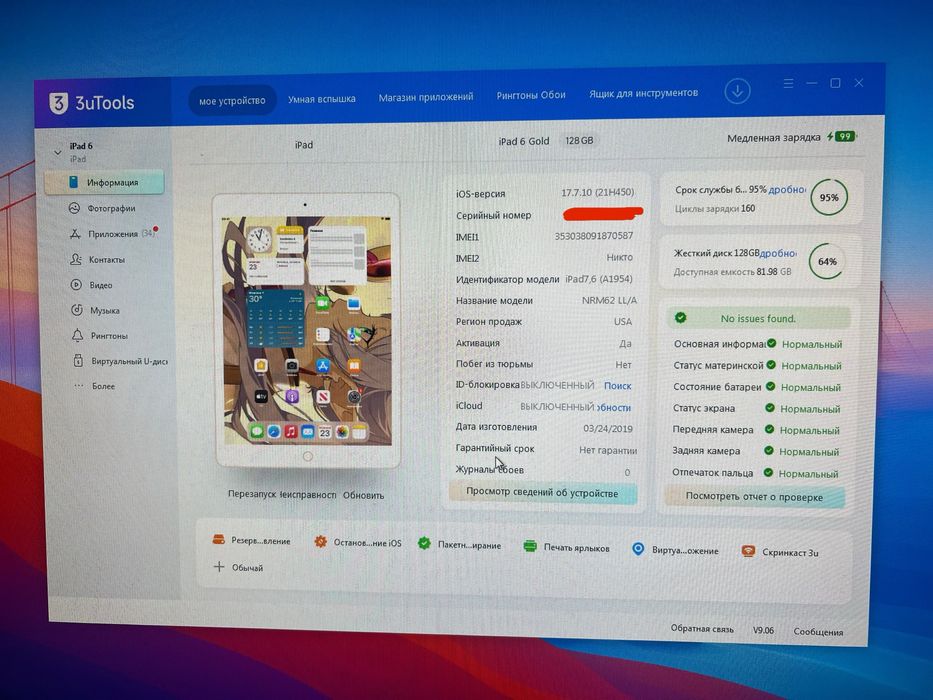Screen dimensions: 933x700
Task: Click the Медленная зарядка label
Action: pyautogui.click(x=774, y=138)
